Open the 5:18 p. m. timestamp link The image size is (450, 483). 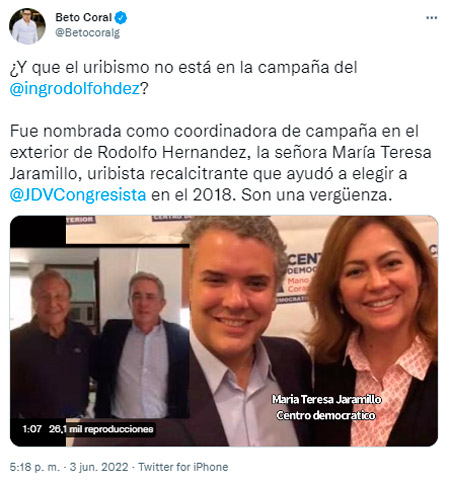coord(35,467)
